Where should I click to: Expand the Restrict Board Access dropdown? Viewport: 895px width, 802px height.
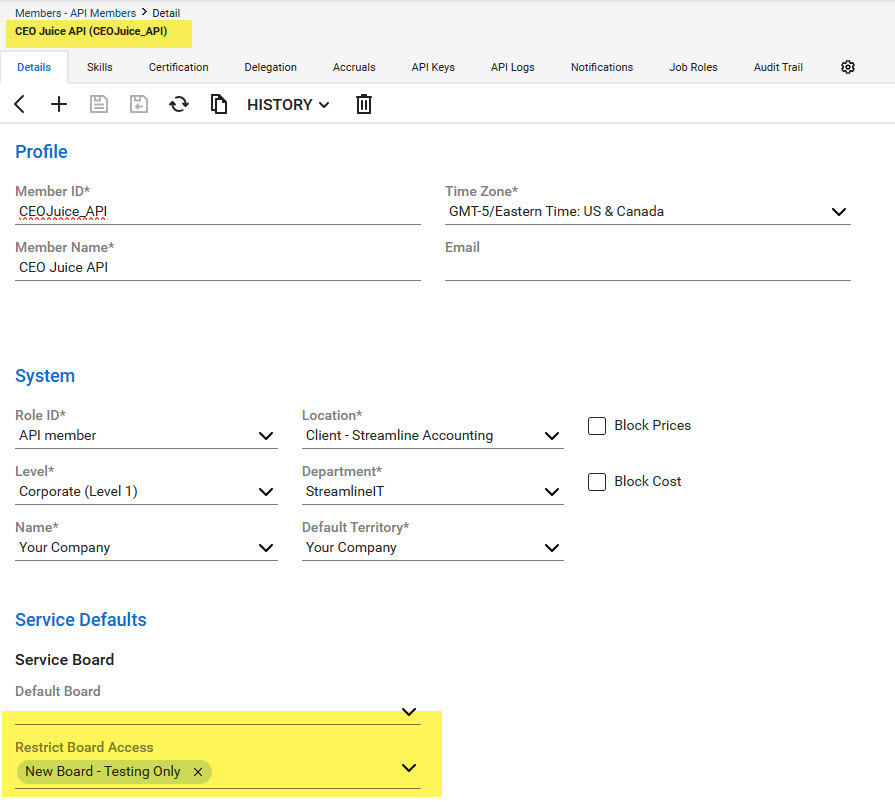point(409,768)
